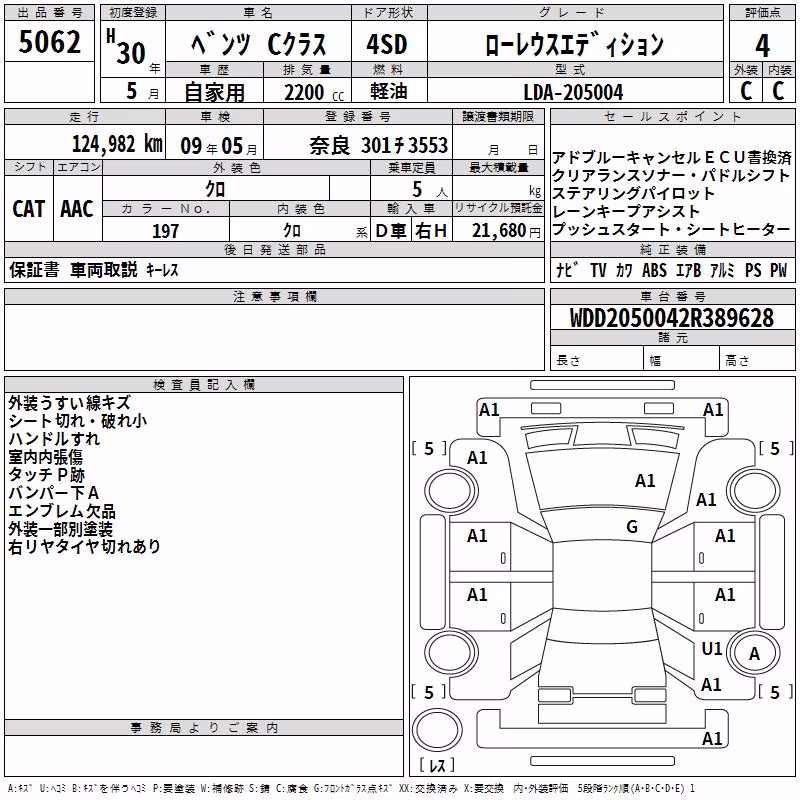Select the 事務局よりご案内 section header
The height and width of the screenshot is (800, 800).
[x=204, y=728]
